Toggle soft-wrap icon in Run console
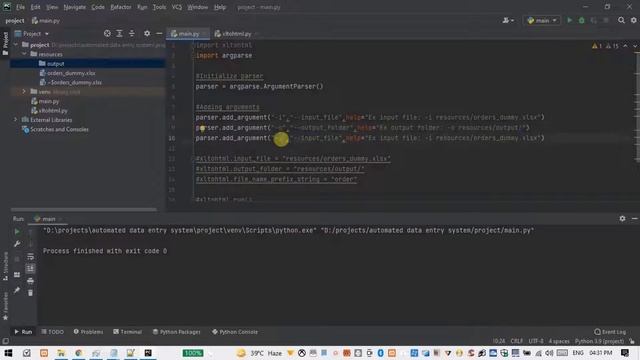Viewport: 640px width, 360px height. coord(31,257)
